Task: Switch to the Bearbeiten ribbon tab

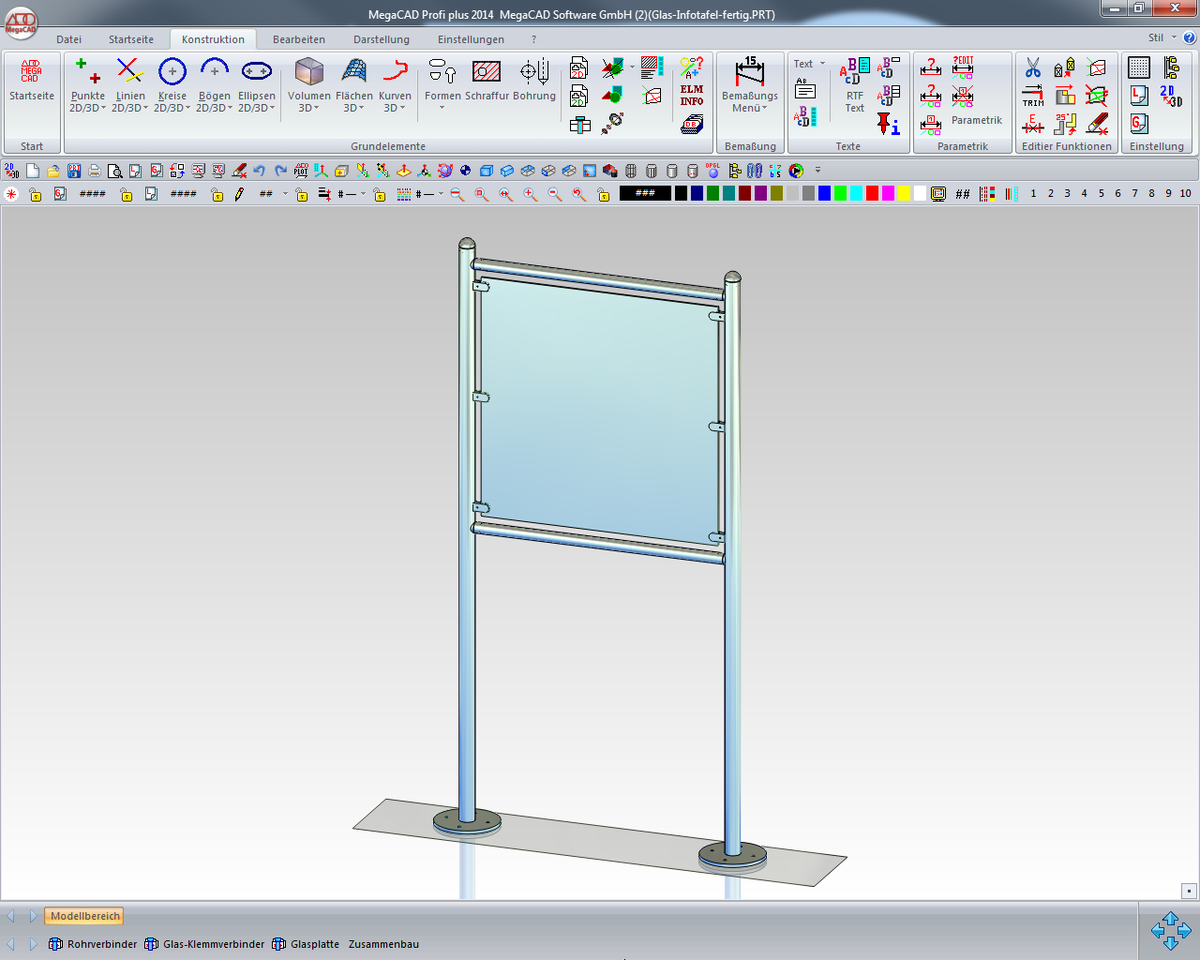Action: 298,39
